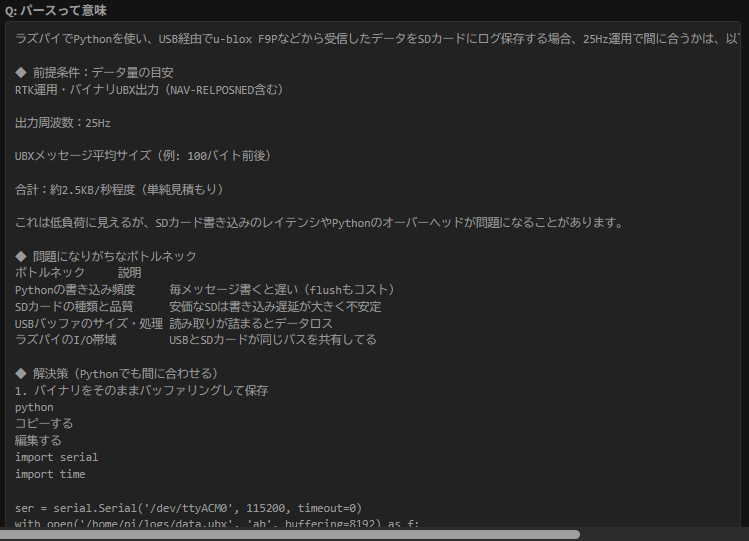Click the 'python' language label
The height and width of the screenshot is (541, 749).
34,408
